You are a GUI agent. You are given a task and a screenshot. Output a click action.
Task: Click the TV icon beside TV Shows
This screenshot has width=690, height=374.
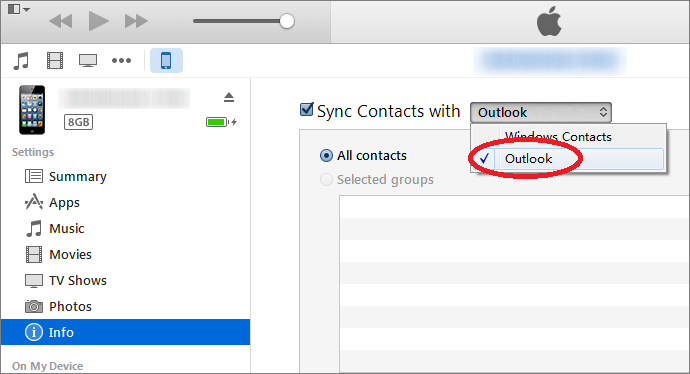click(34, 281)
